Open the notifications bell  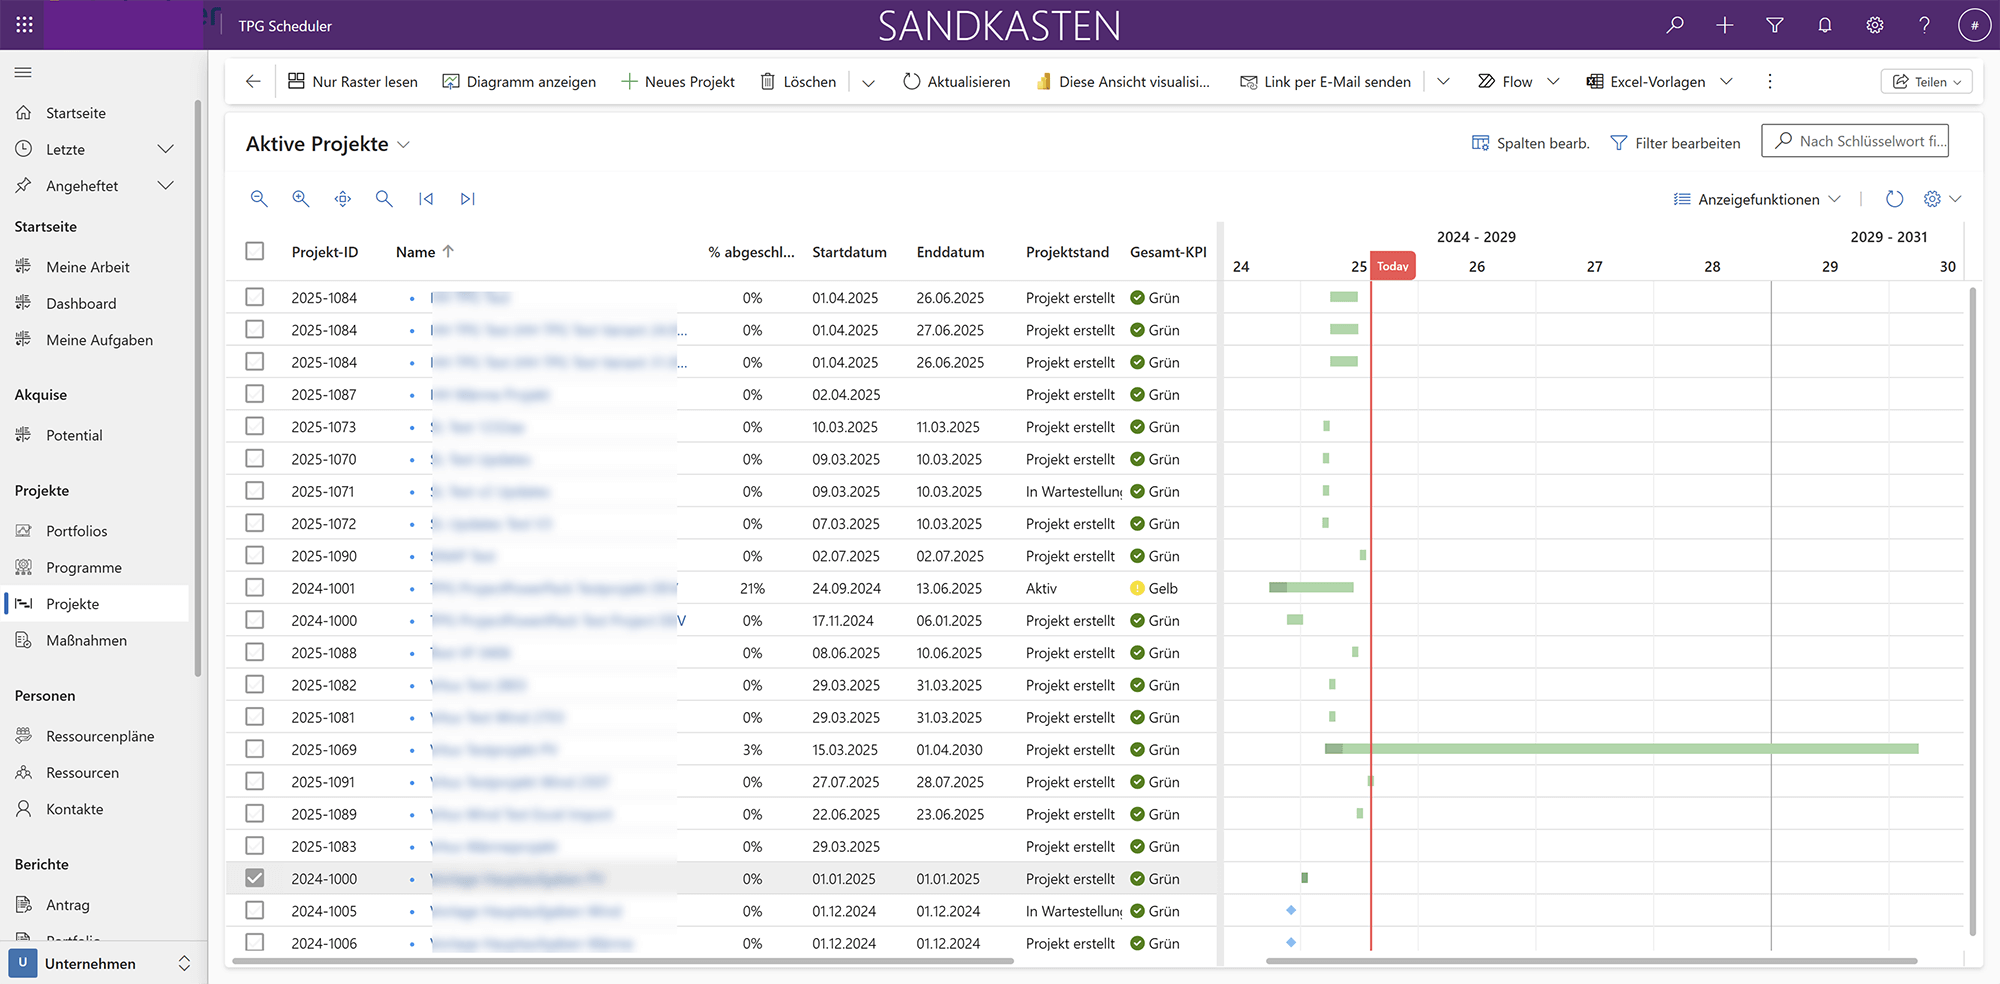1824,25
